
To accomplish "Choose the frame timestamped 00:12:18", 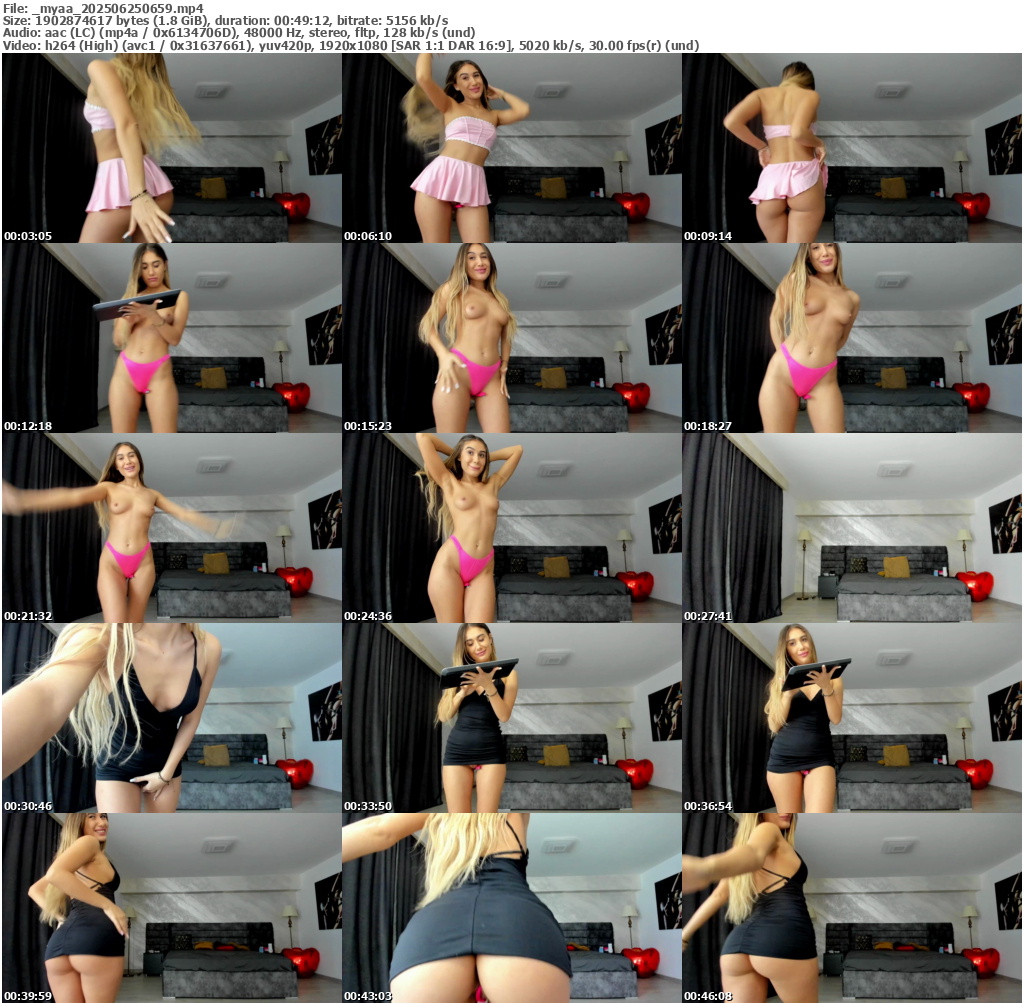I will [x=172, y=338].
